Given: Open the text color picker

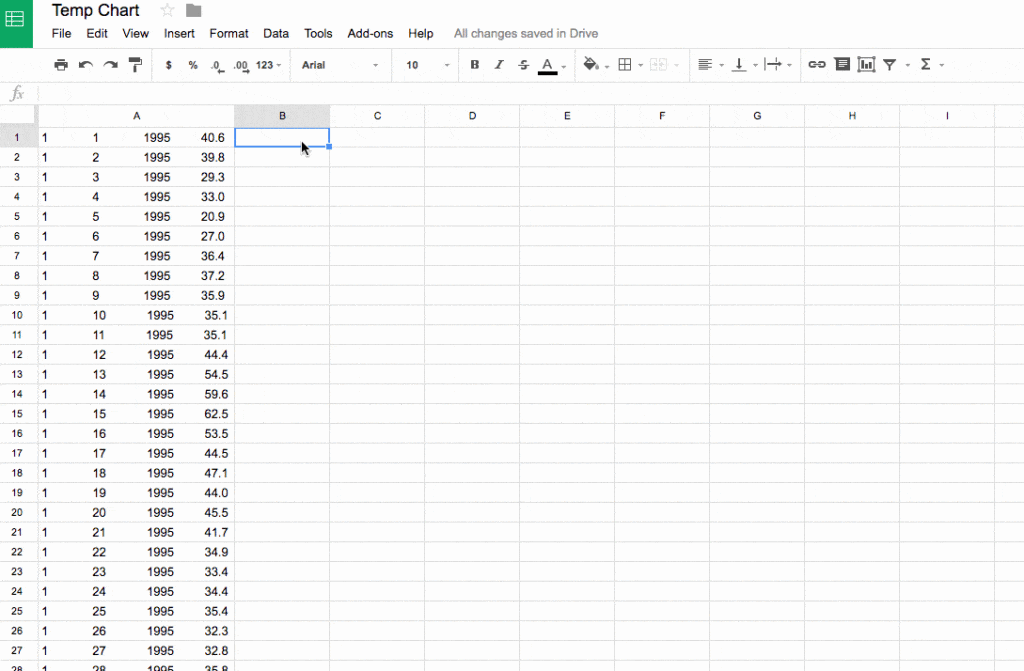Looking at the screenshot, I should click(547, 65).
